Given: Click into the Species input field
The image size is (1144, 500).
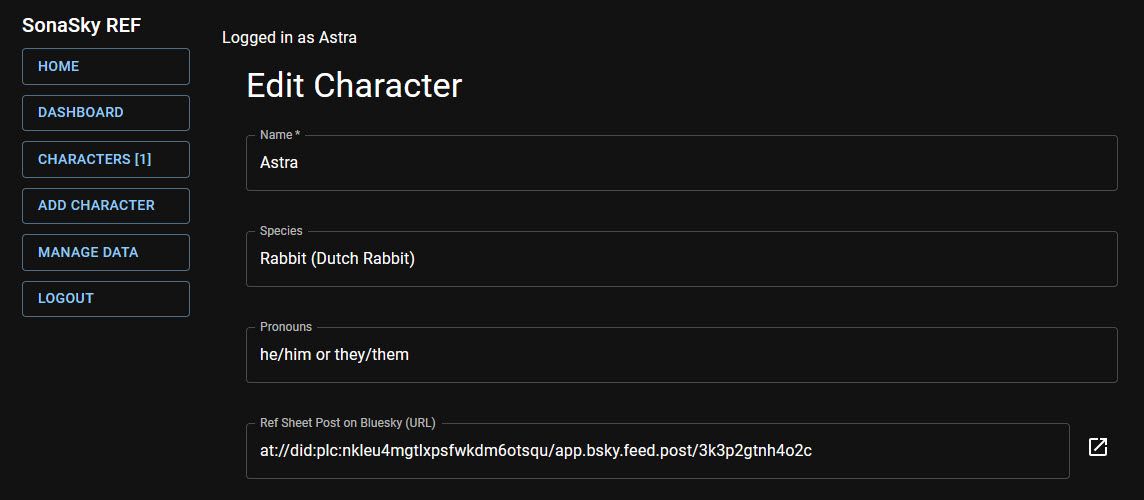Looking at the screenshot, I should click(x=680, y=259).
